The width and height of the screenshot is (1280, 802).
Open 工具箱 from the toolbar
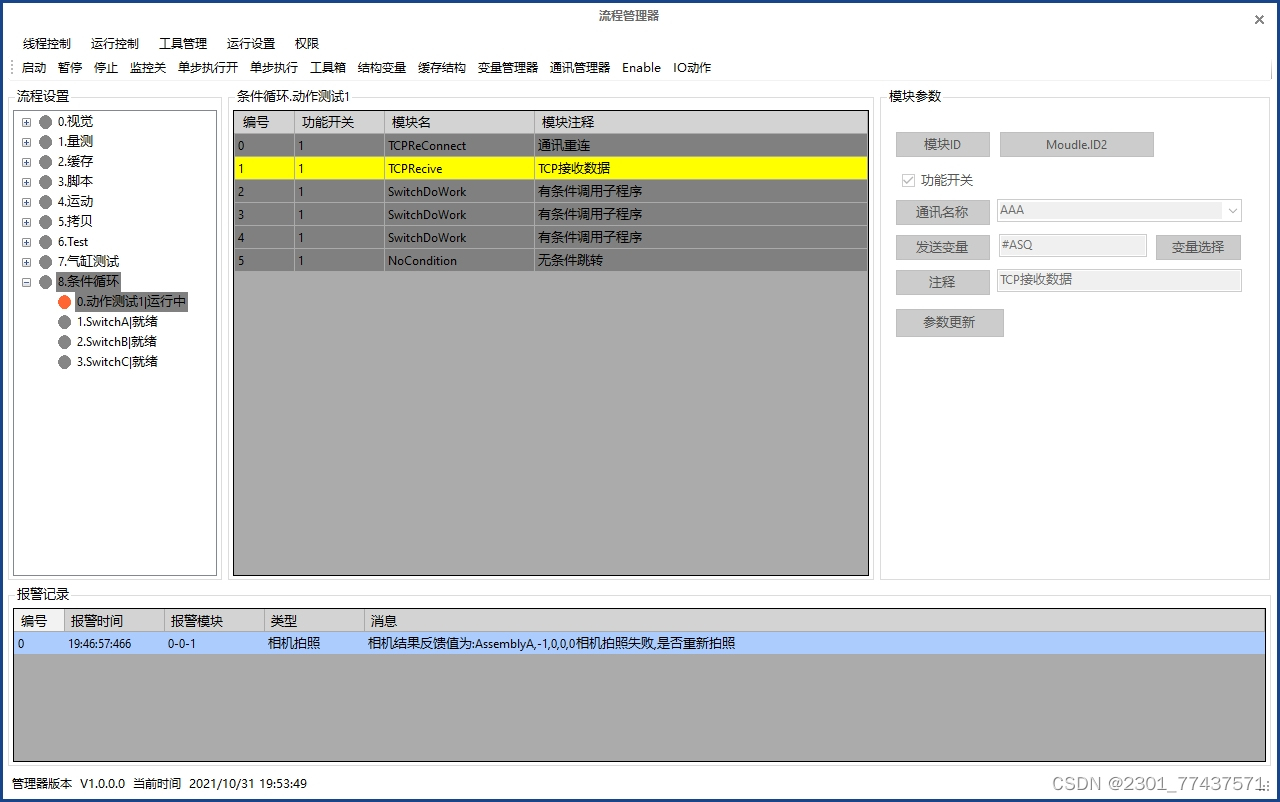(x=328, y=68)
